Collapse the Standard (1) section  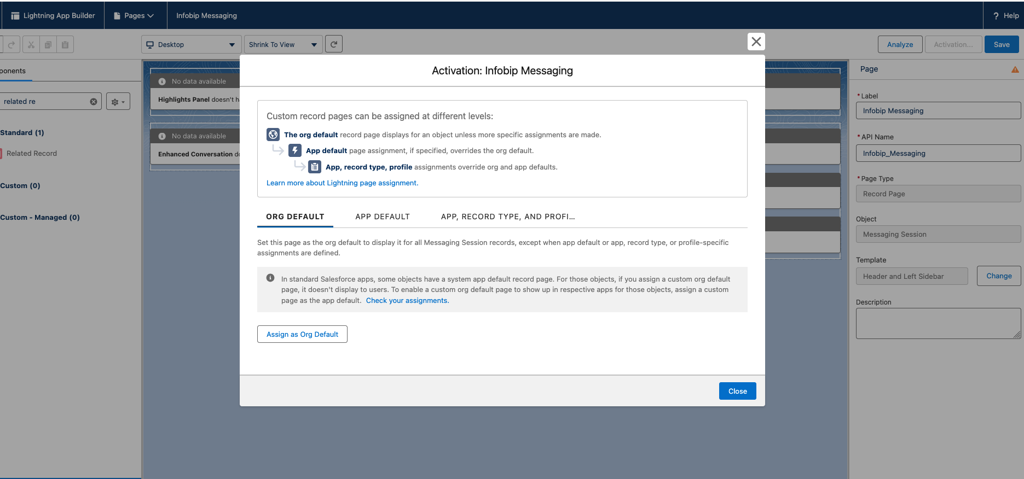[22, 133]
